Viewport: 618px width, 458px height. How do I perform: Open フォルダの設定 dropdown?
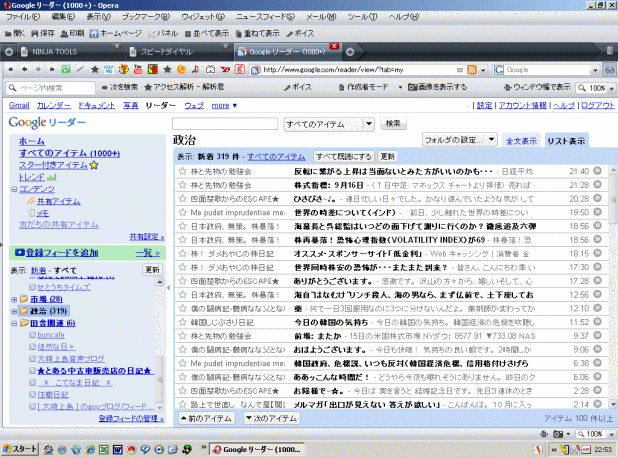(460, 140)
